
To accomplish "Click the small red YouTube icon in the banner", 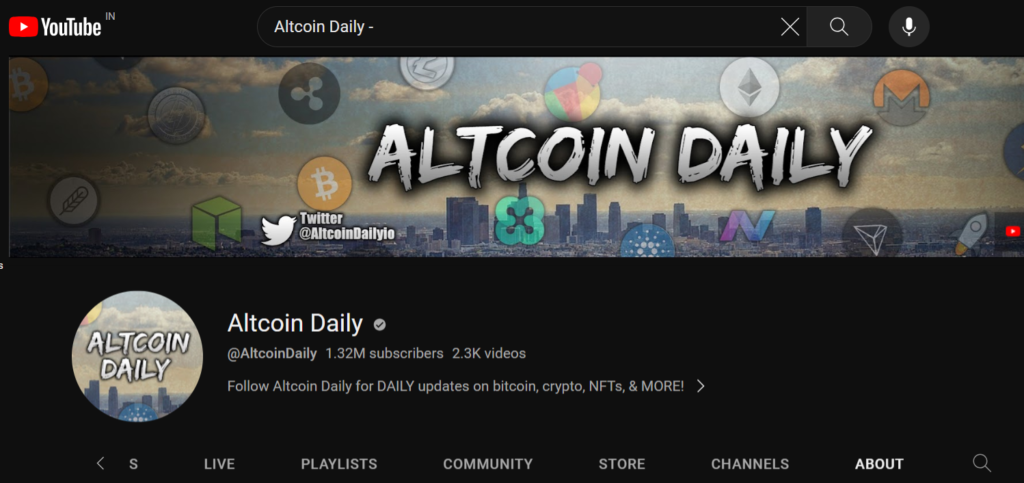I will [1013, 230].
